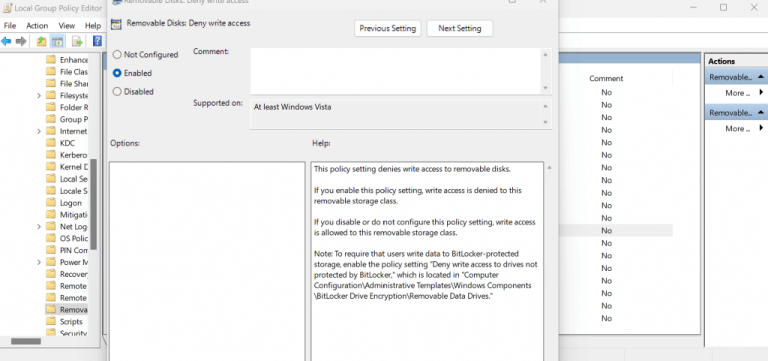The width and height of the screenshot is (768, 361).
Task: Select the Not Configured radio button
Action: (x=117, y=54)
